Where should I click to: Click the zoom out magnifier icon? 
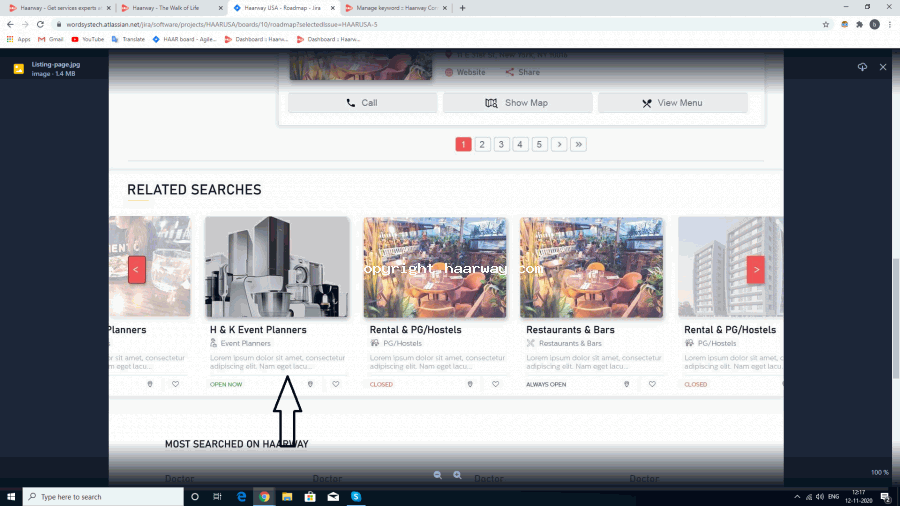point(437,476)
